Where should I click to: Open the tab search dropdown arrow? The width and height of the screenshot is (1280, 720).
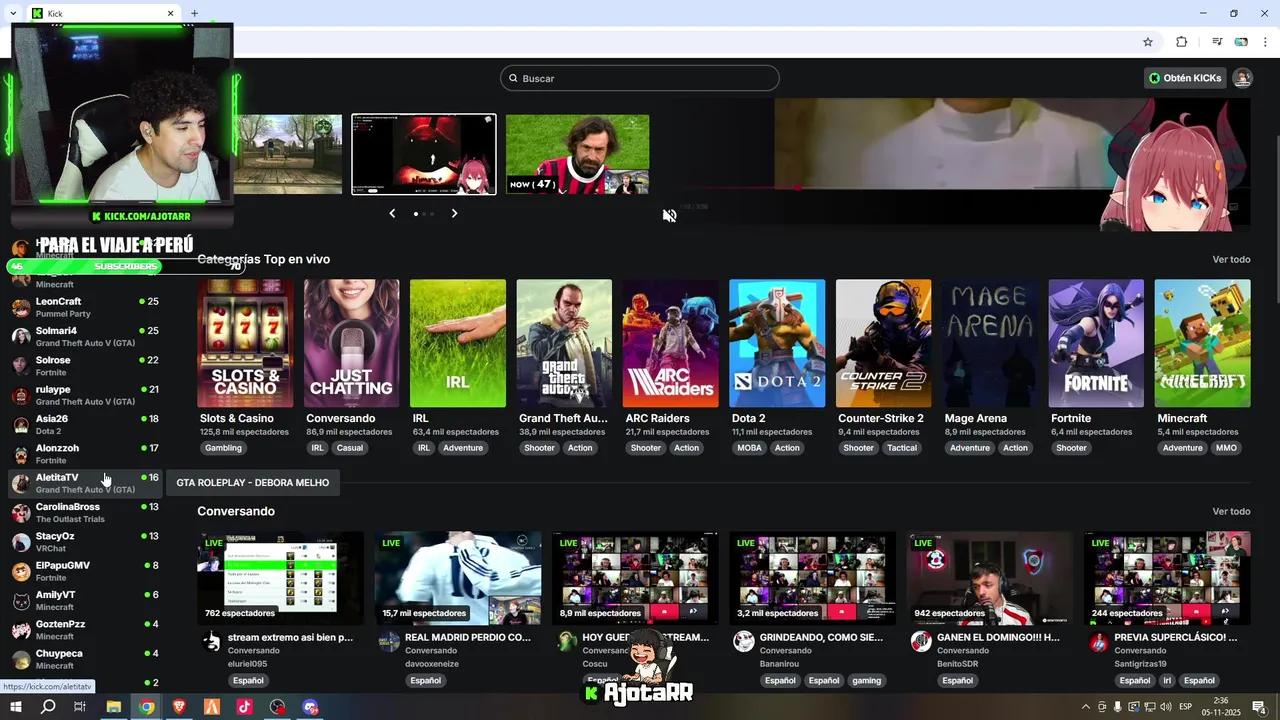(x=13, y=14)
